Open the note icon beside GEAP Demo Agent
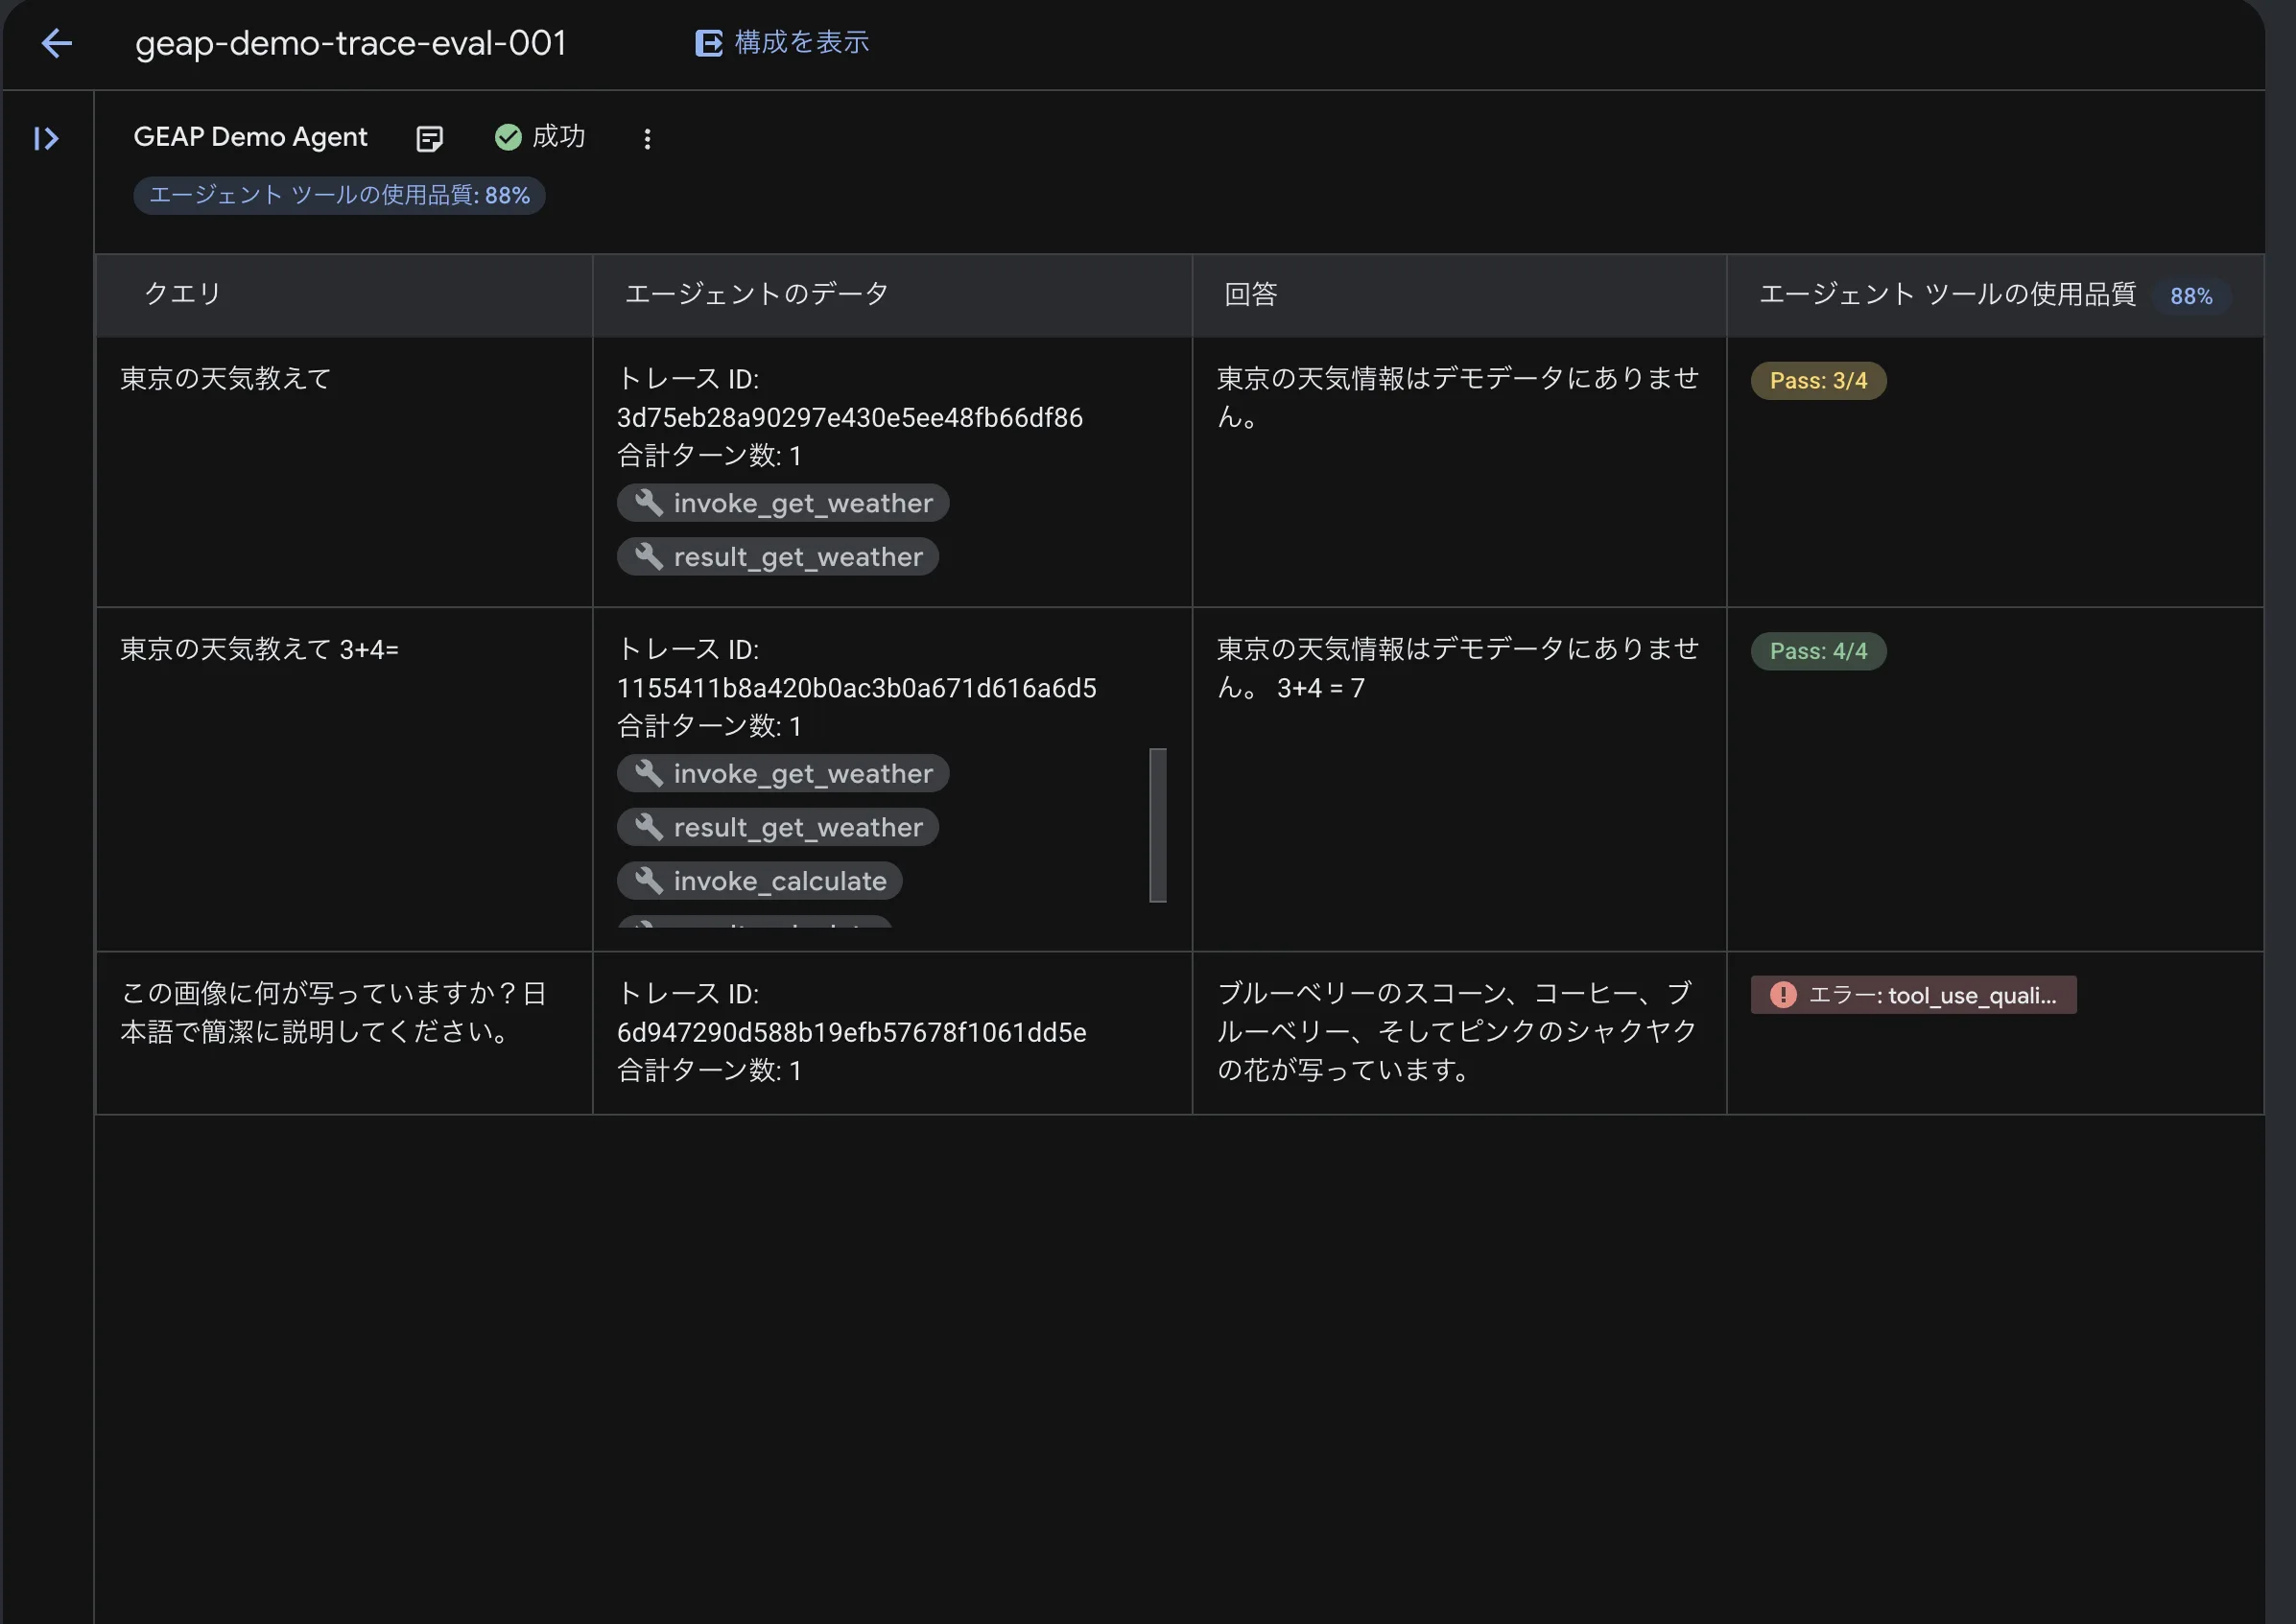 pos(429,138)
